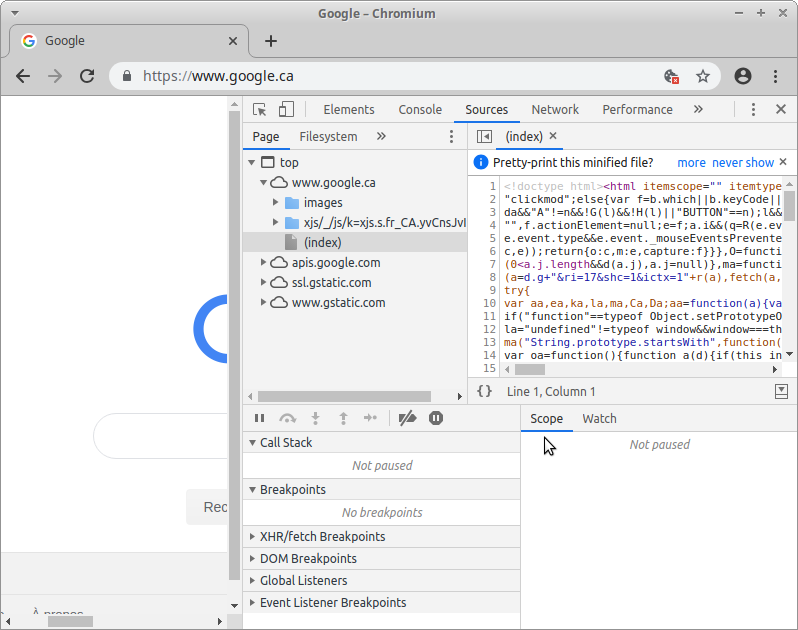The height and width of the screenshot is (630, 798).
Task: Click the 'never show' link
Action: tap(743, 163)
